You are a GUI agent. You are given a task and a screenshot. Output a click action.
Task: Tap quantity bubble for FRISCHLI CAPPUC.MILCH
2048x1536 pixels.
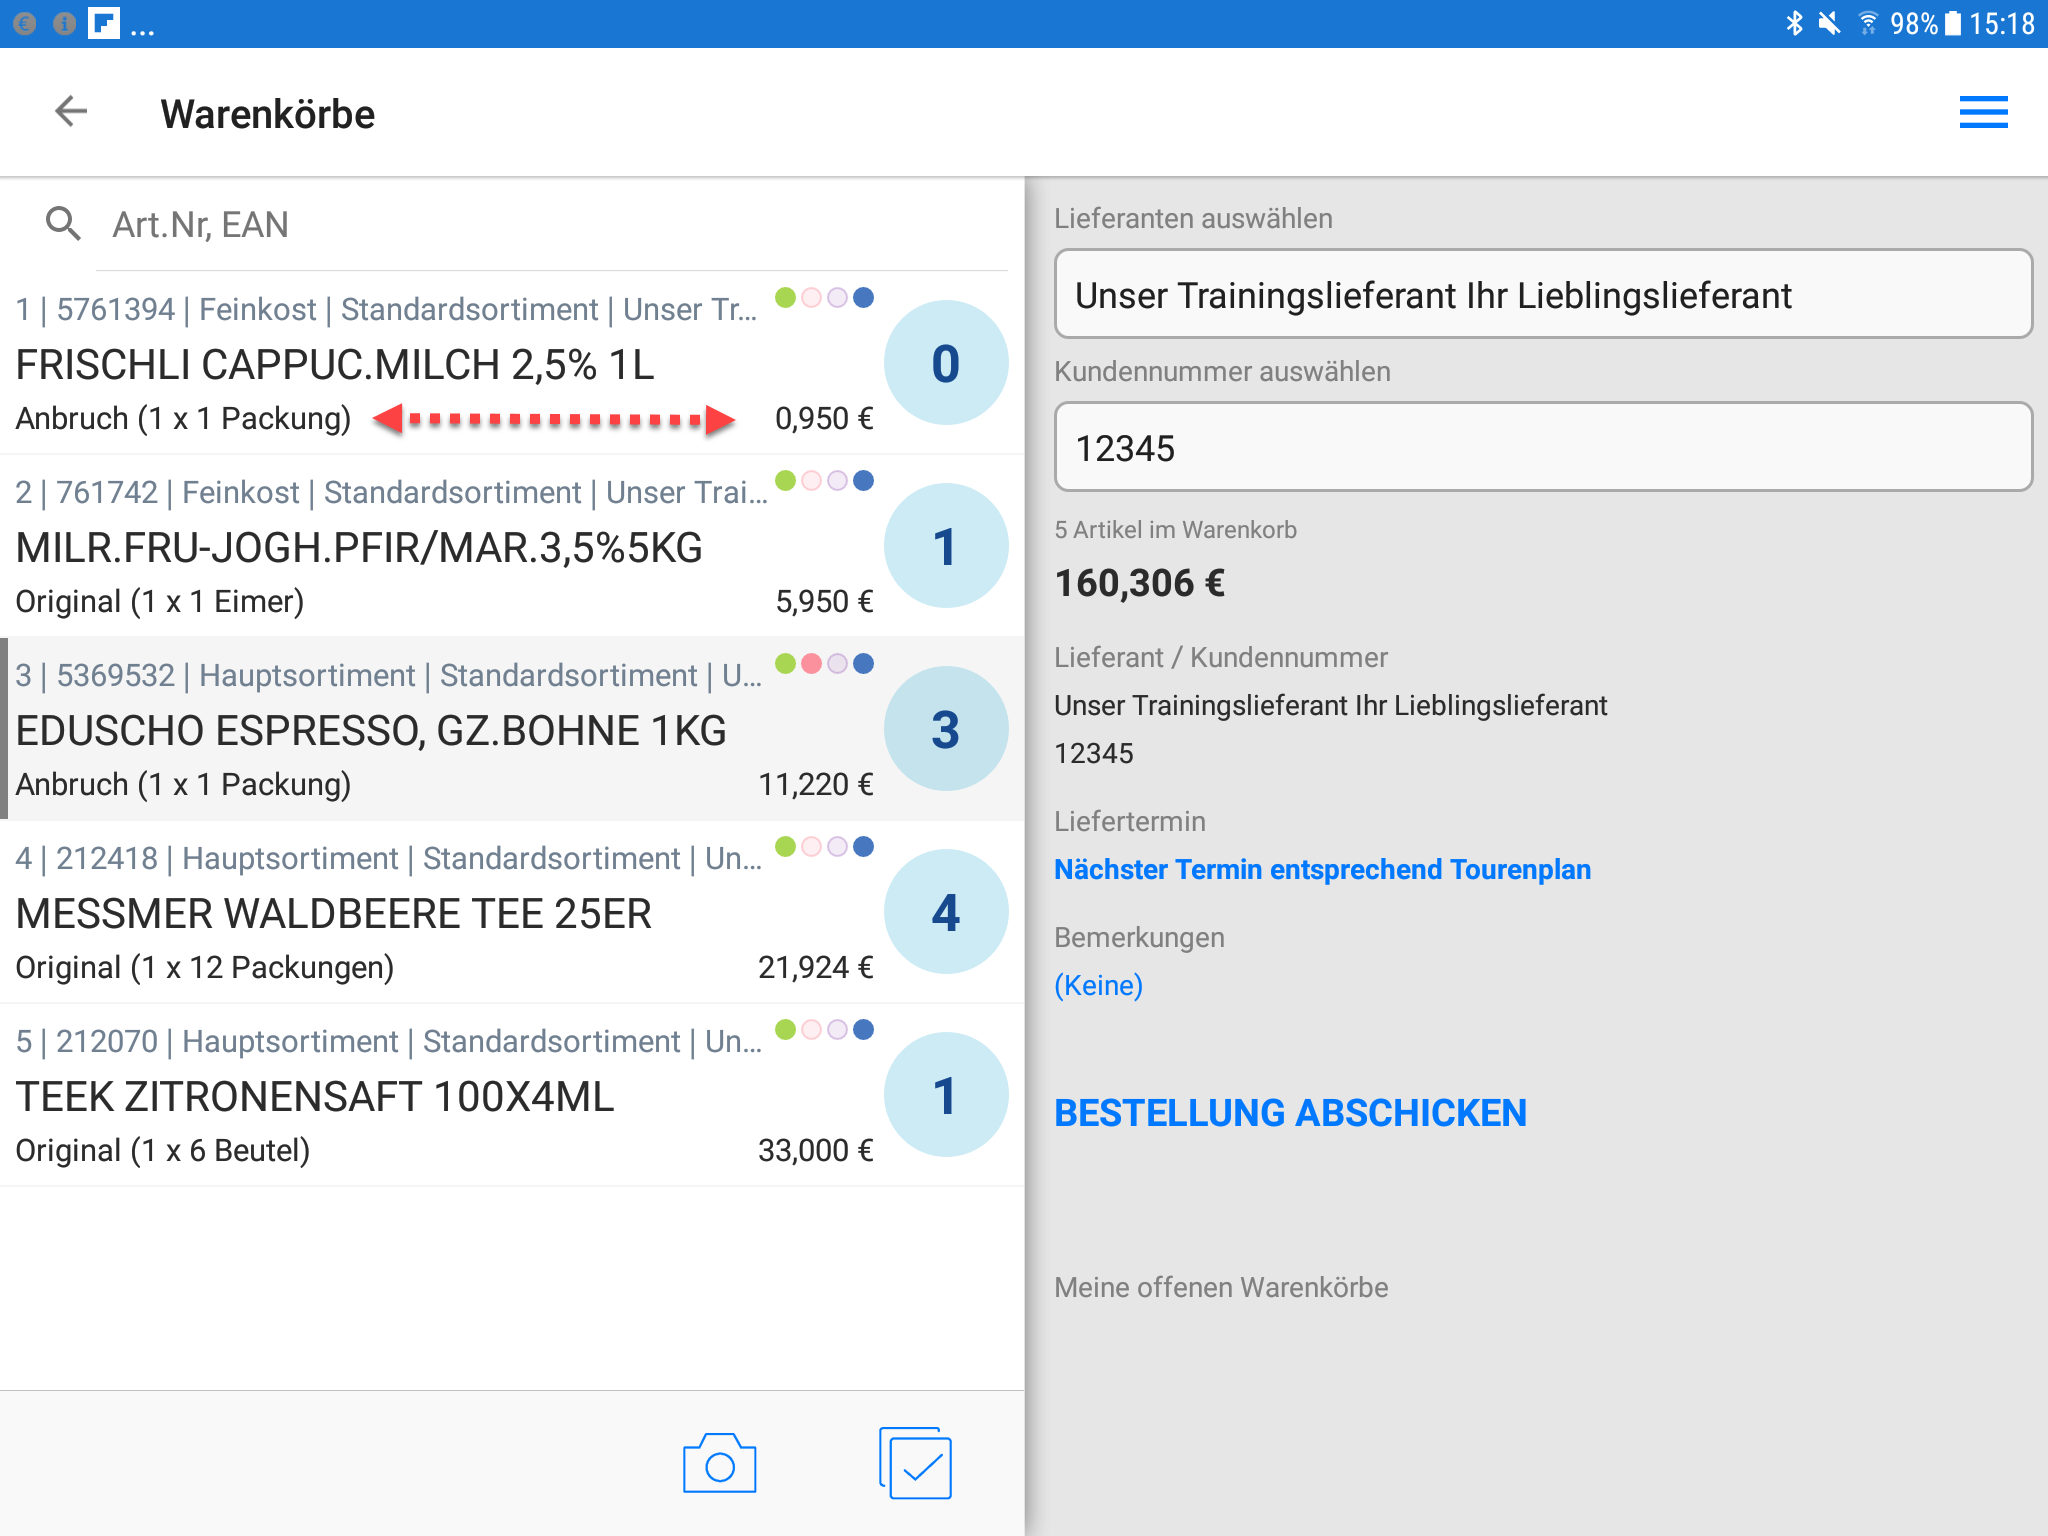pyautogui.click(x=945, y=363)
